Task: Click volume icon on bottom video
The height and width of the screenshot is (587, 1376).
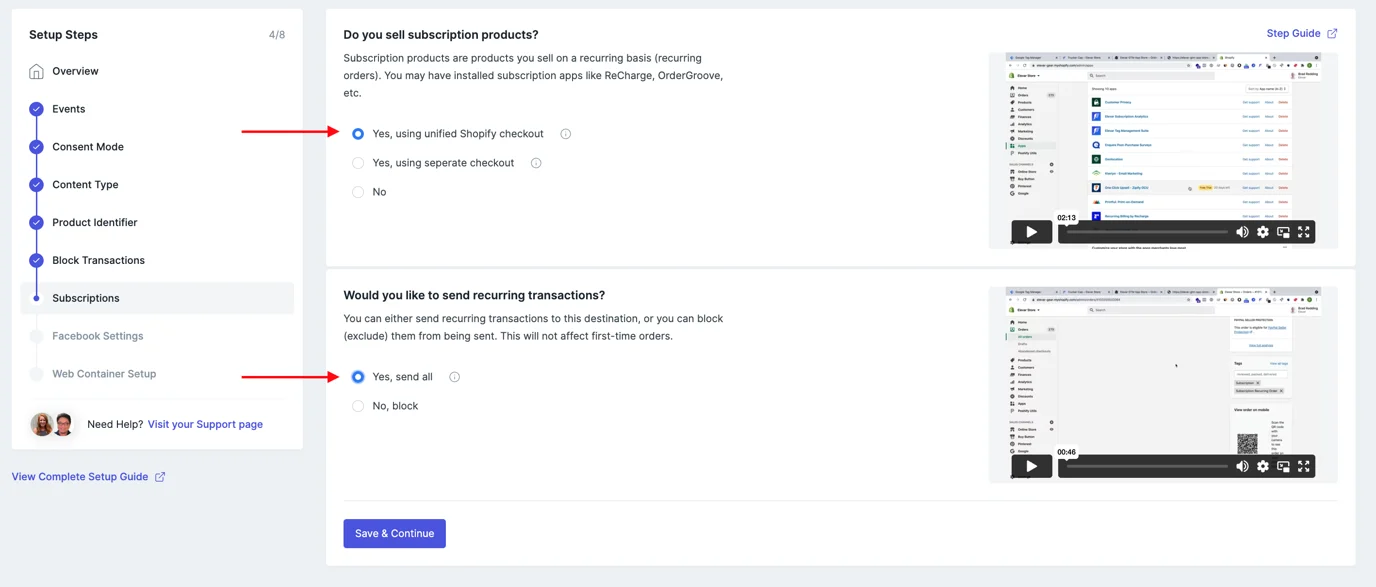Action: coord(1242,466)
